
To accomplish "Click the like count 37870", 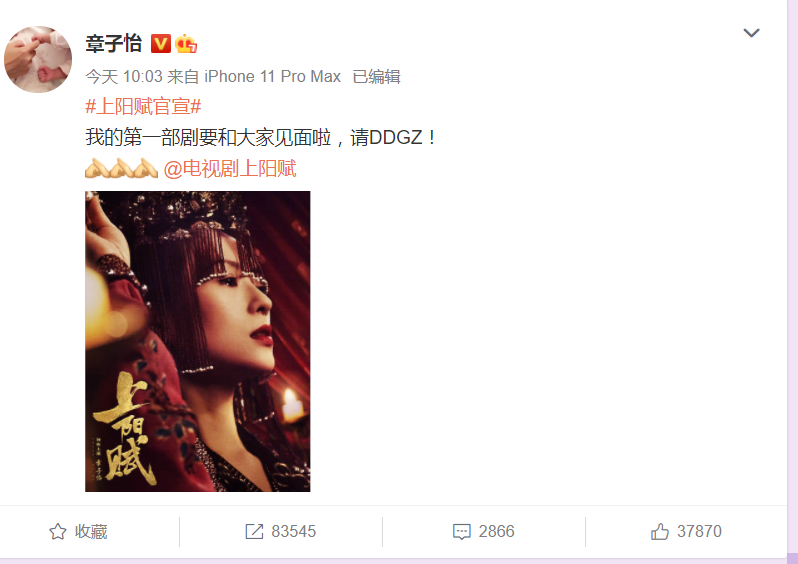I will point(699,531).
